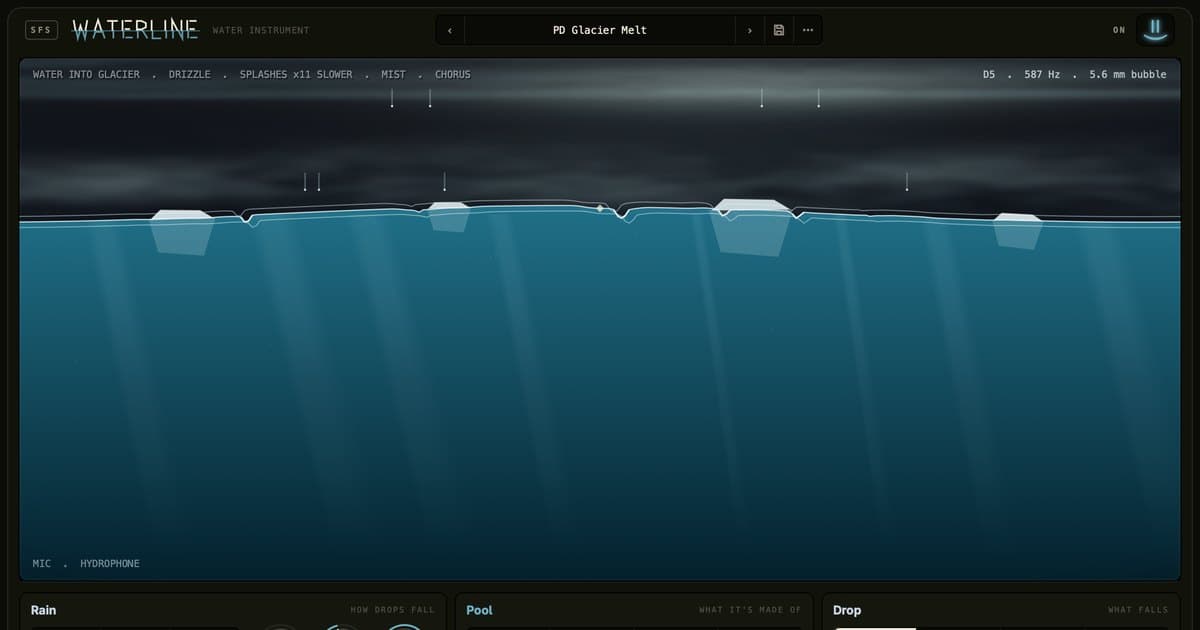
Task: Open the three-dot more options menu
Action: [x=808, y=30]
